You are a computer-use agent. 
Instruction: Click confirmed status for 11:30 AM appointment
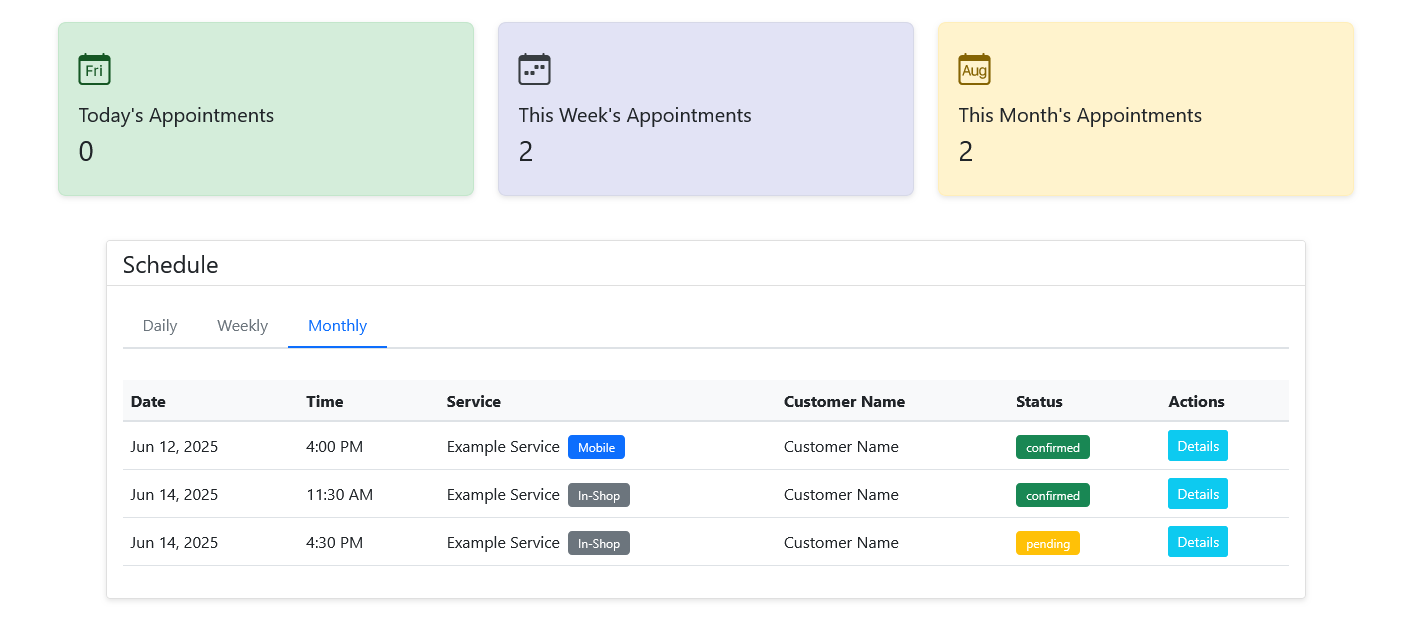[x=1053, y=495]
